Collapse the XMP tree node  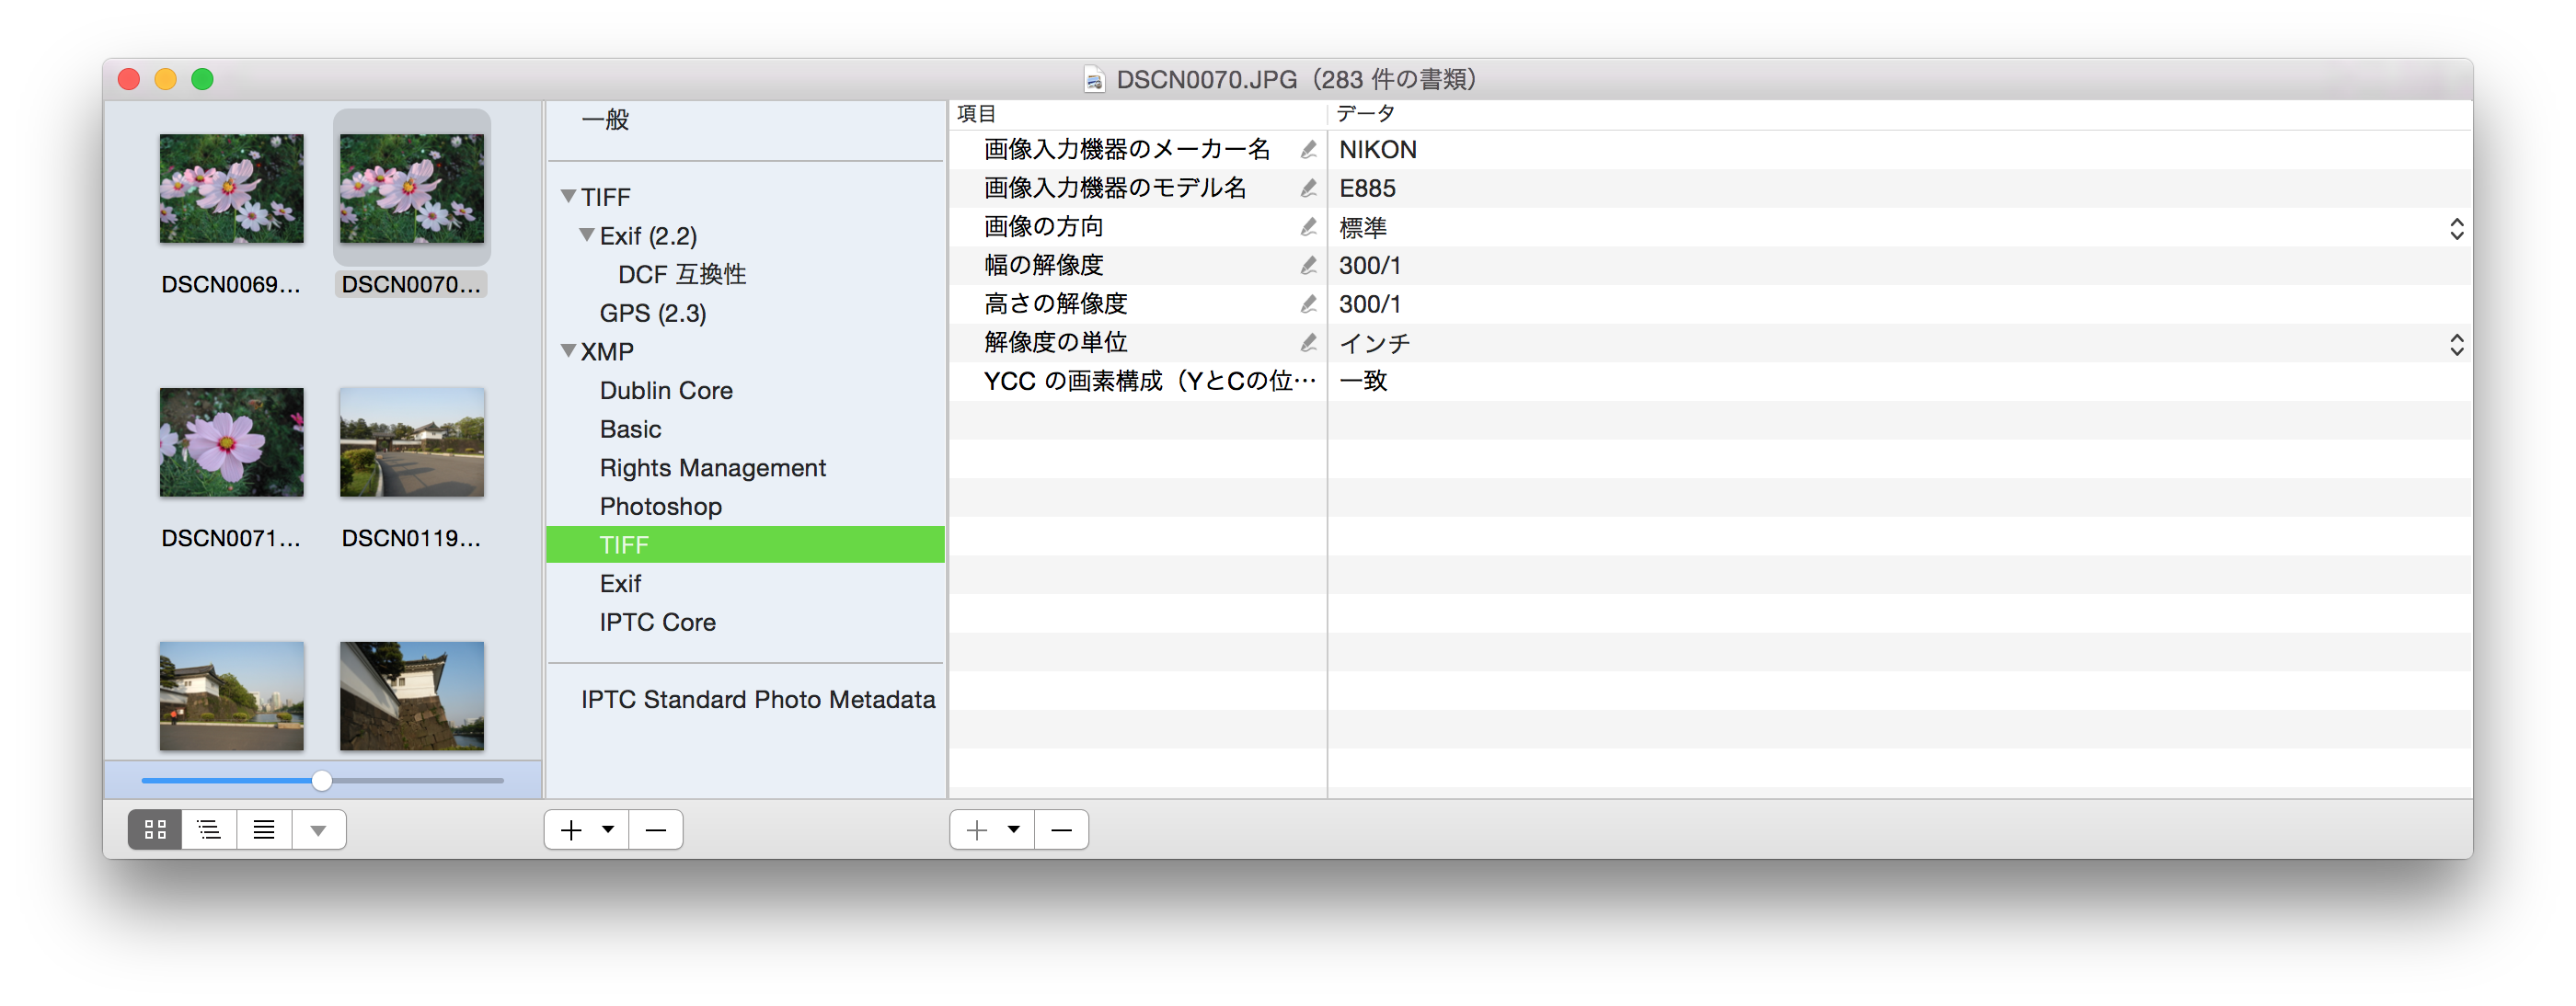tap(568, 350)
